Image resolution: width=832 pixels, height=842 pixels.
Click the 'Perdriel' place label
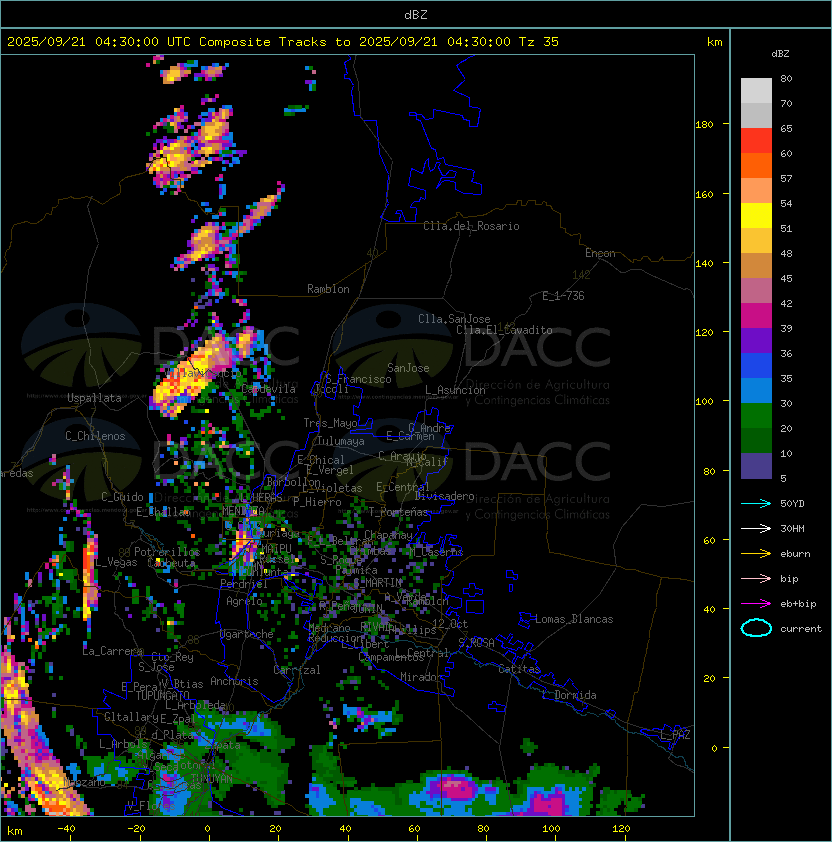click(x=244, y=584)
